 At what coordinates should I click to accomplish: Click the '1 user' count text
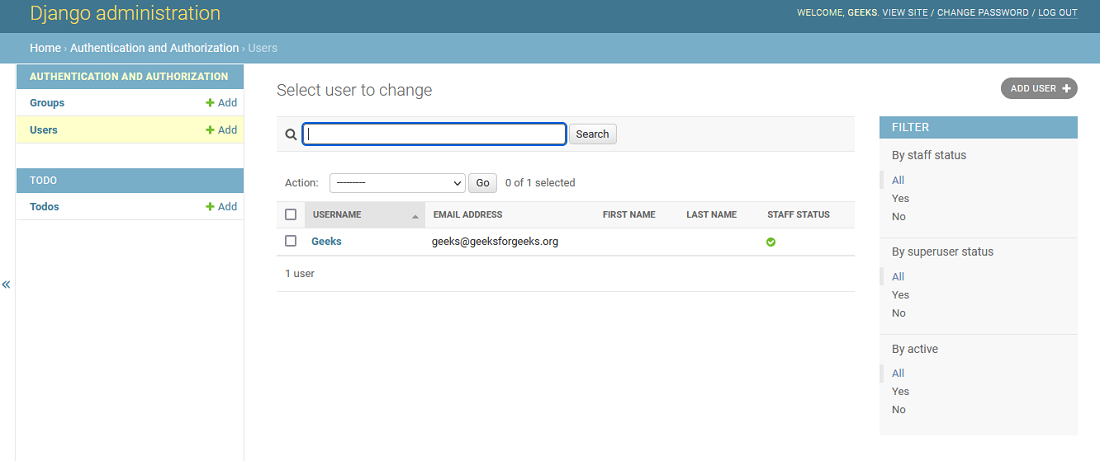[x=300, y=274]
